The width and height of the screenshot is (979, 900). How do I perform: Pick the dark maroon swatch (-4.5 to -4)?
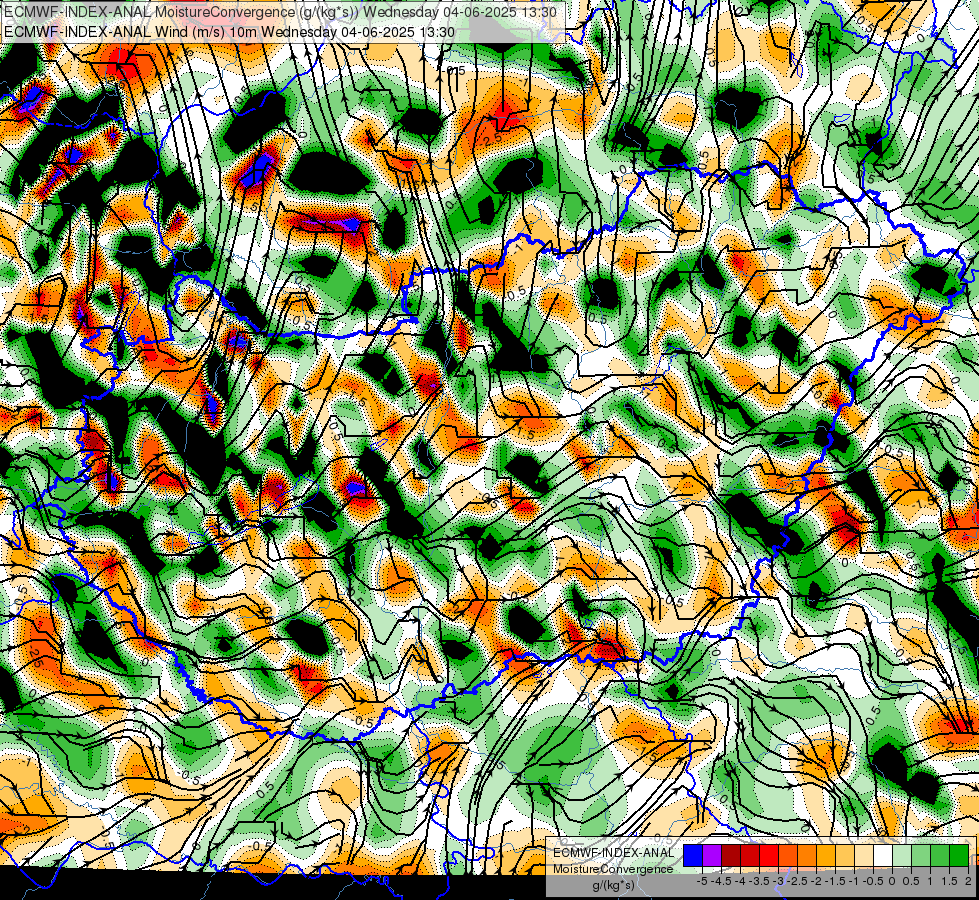731,856
